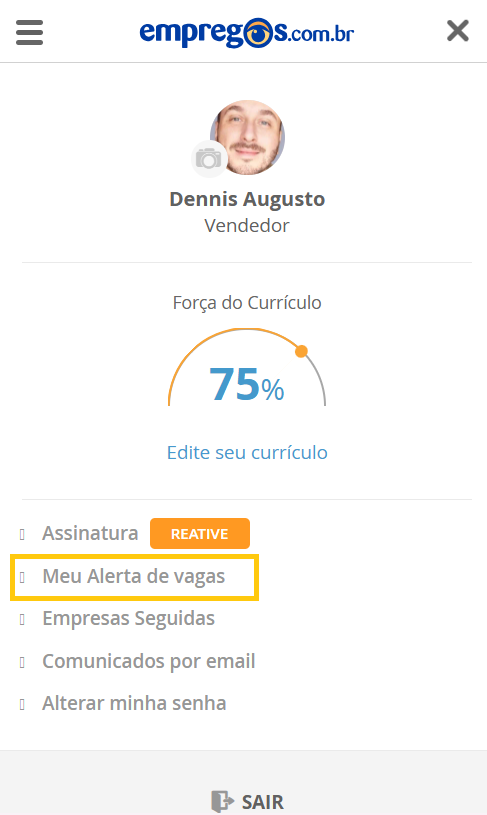487x815 pixels.
Task: Click the camera icon to change photo
Action: (x=209, y=159)
